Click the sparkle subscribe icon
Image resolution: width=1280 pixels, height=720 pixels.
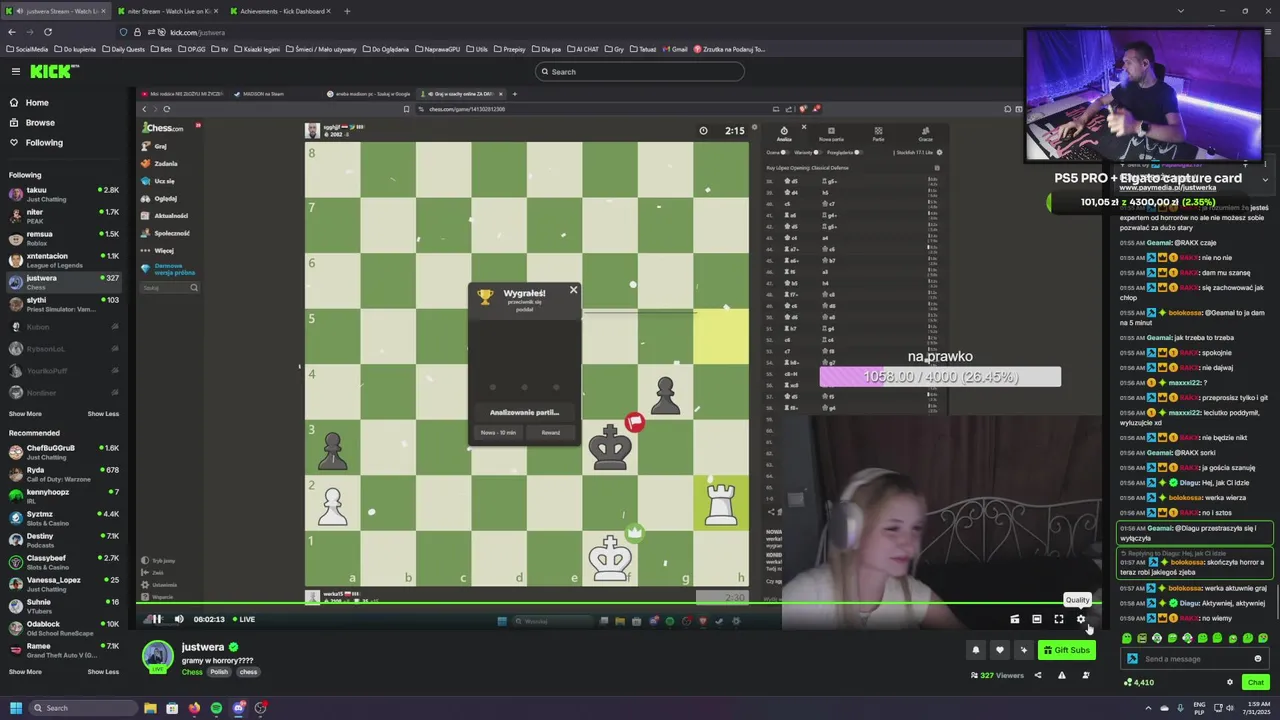point(1023,650)
